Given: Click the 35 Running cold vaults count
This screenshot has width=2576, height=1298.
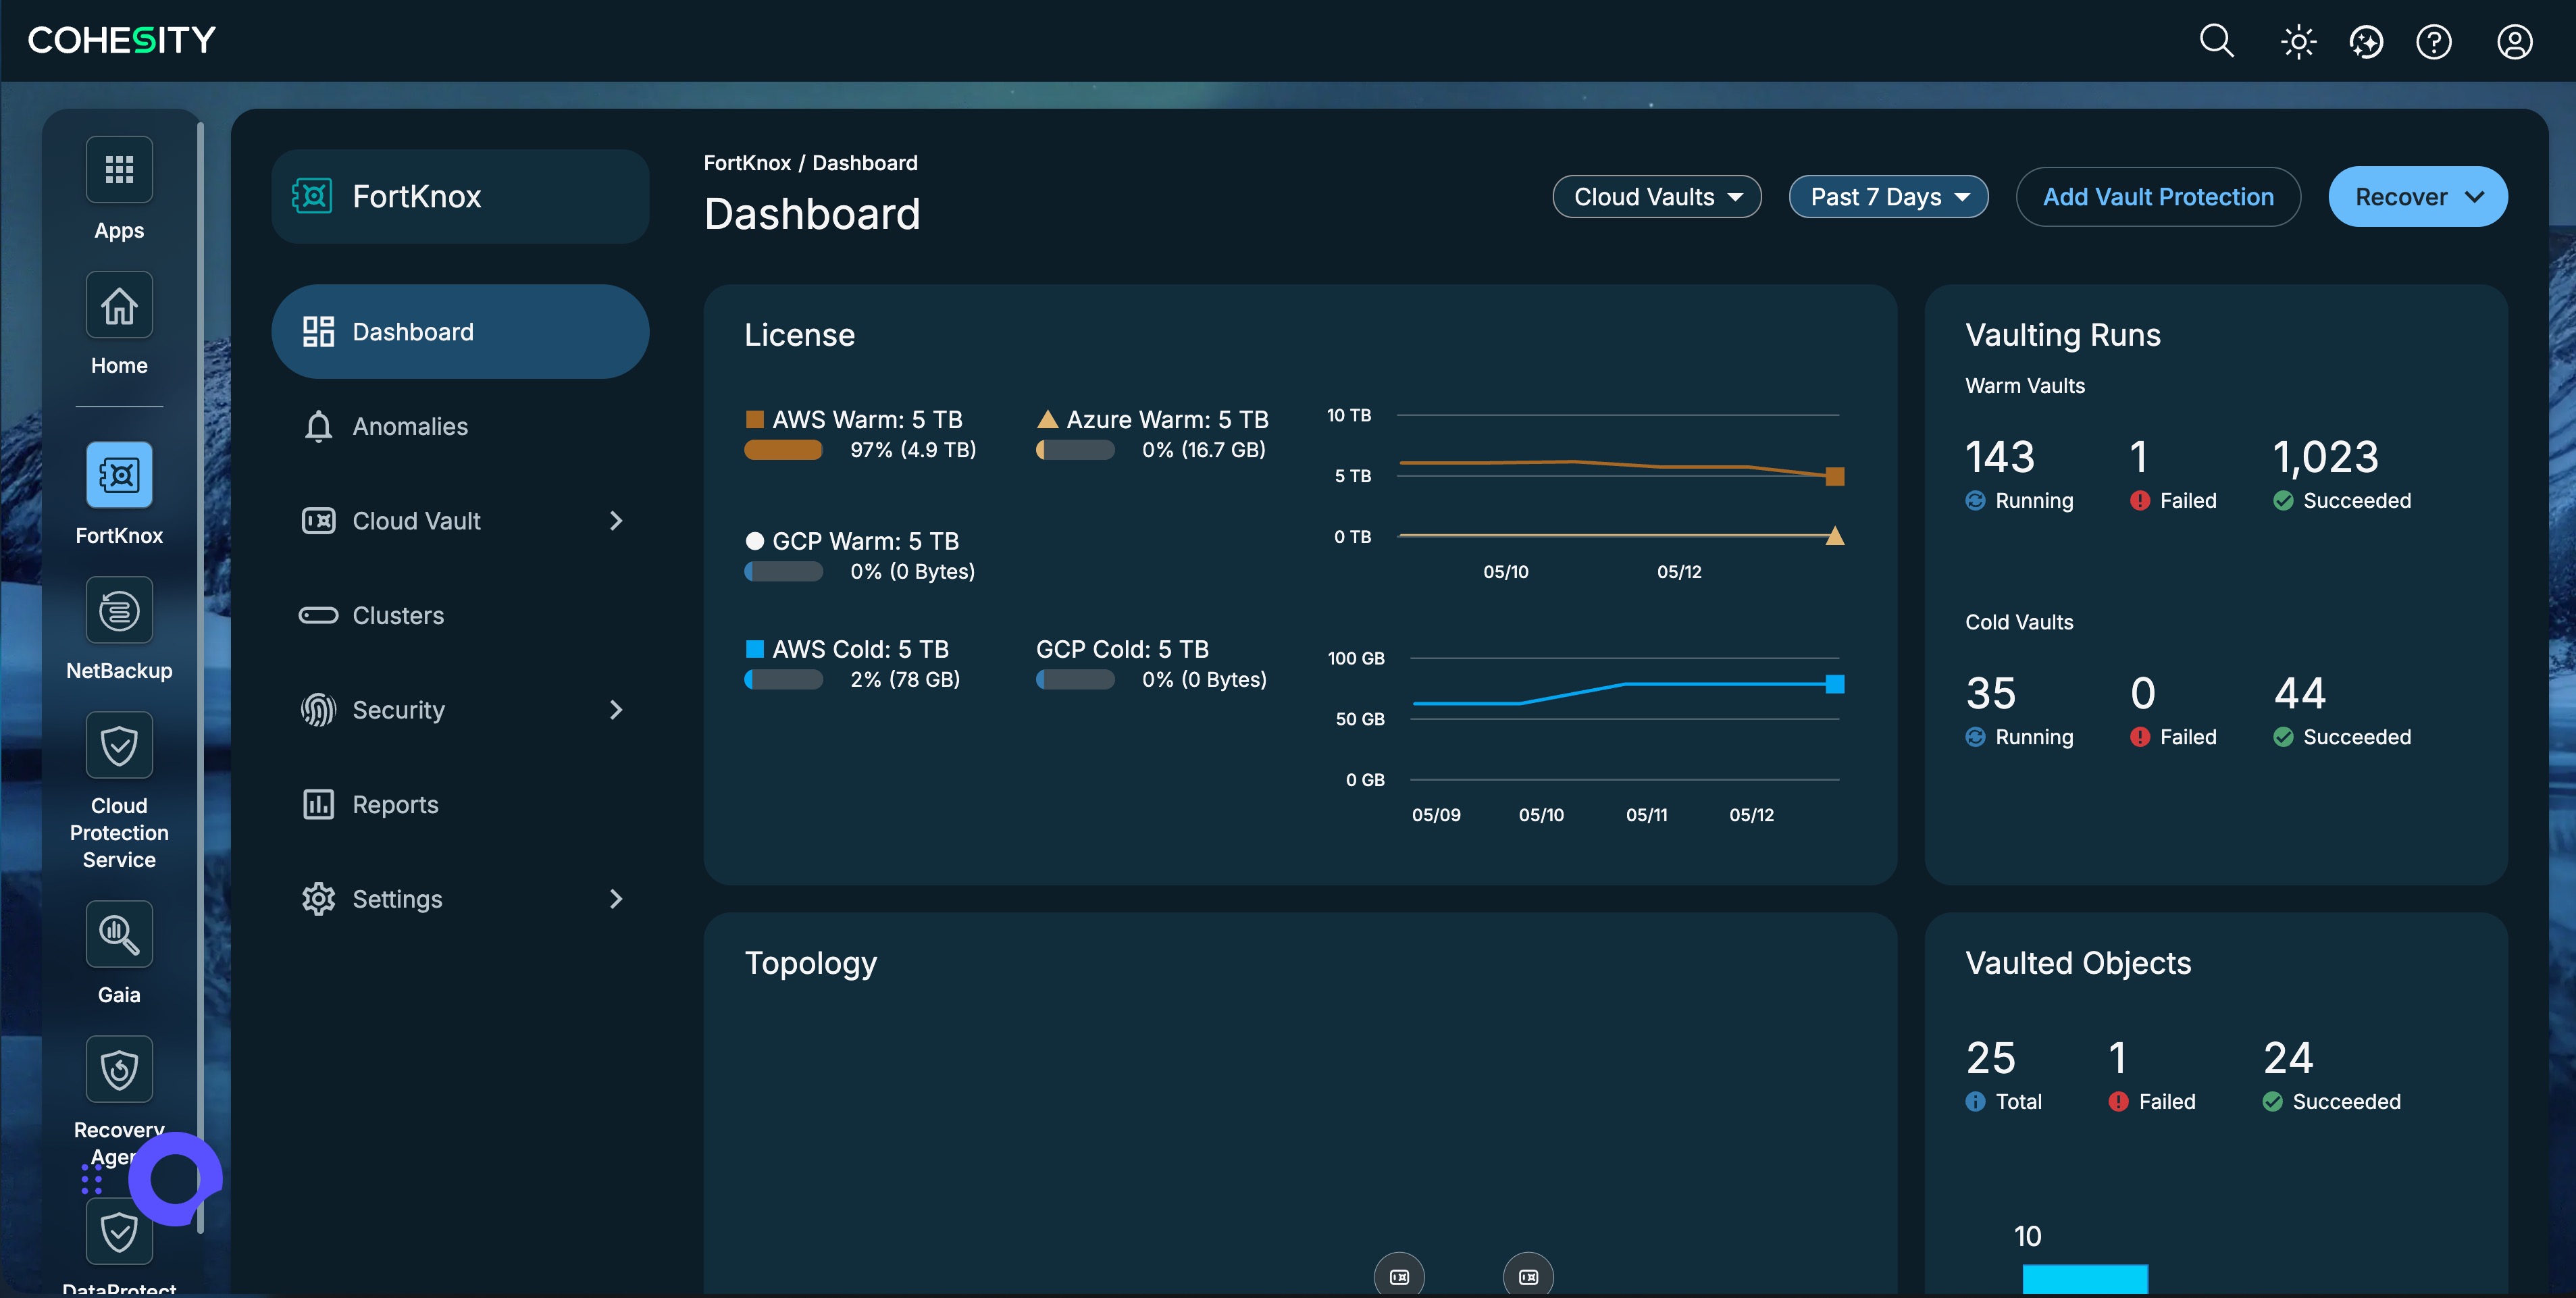Looking at the screenshot, I should [x=1990, y=693].
